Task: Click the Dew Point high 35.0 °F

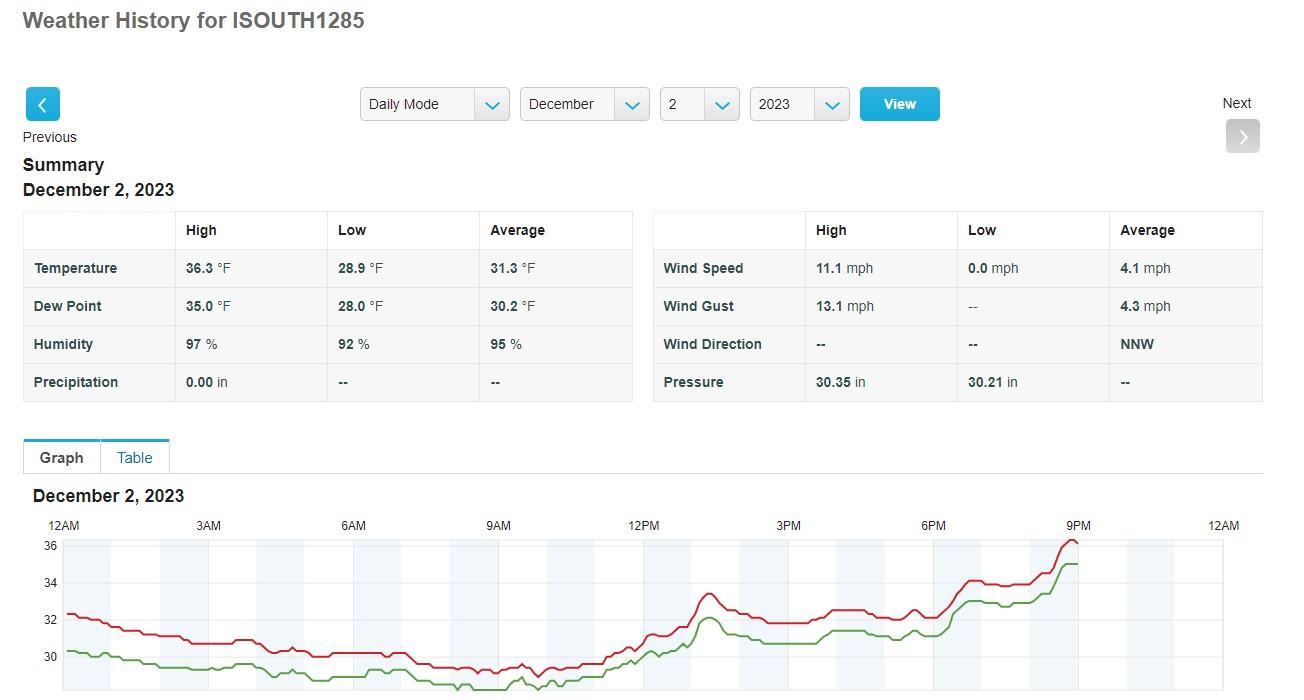Action: [x=208, y=306]
